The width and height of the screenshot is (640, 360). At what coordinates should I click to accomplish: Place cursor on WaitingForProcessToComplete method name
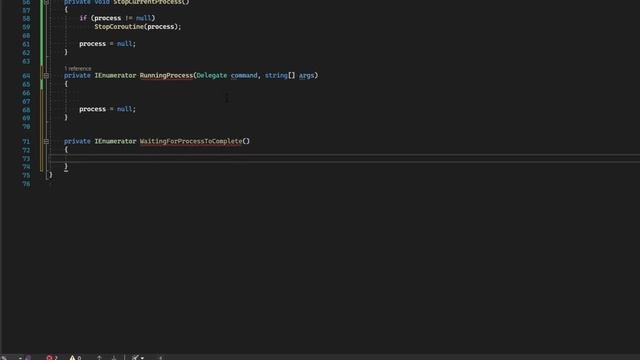191,141
